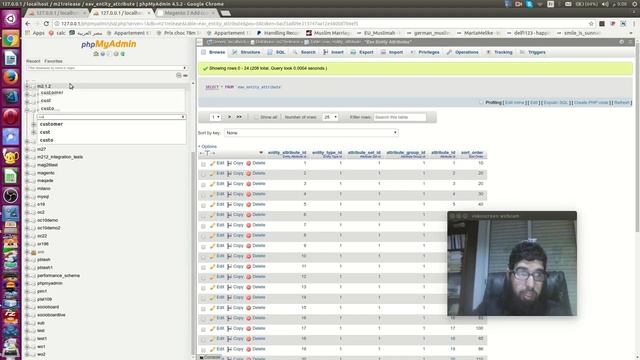This screenshot has width=640, height=360.
Task: Open the column options arrow in table header
Action: (x=261, y=153)
